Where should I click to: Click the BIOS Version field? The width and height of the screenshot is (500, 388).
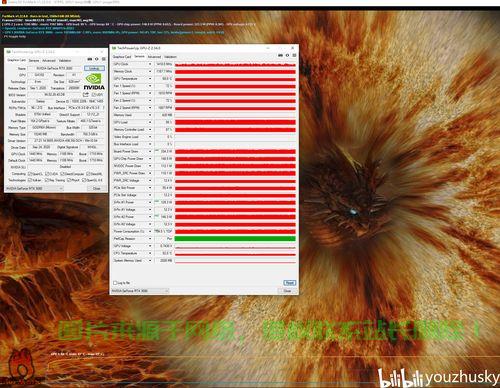pos(55,95)
